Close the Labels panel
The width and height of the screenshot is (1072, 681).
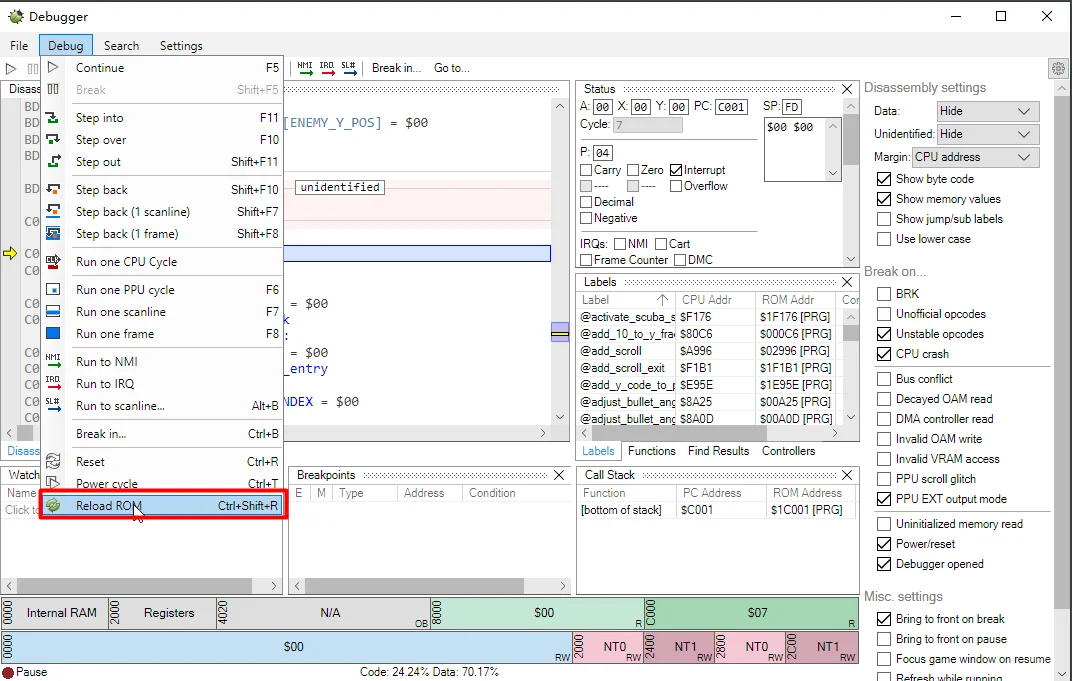tap(847, 282)
